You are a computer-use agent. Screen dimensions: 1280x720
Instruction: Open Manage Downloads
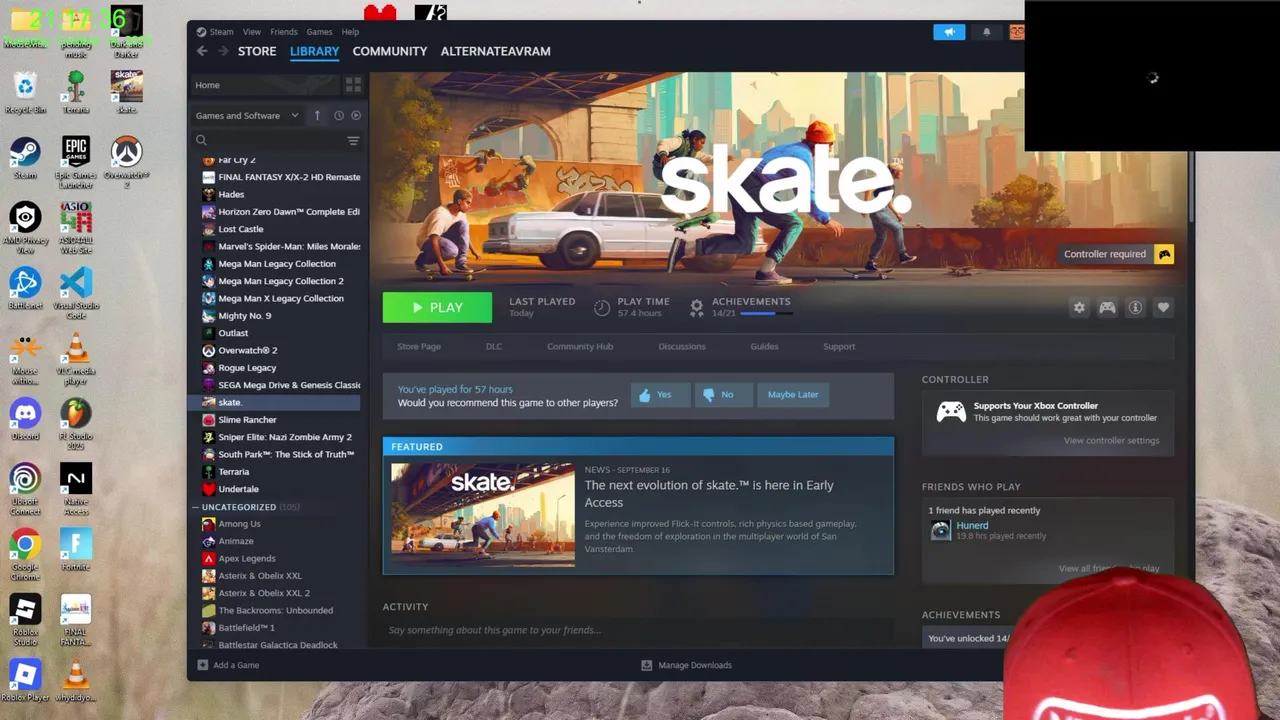(686, 665)
